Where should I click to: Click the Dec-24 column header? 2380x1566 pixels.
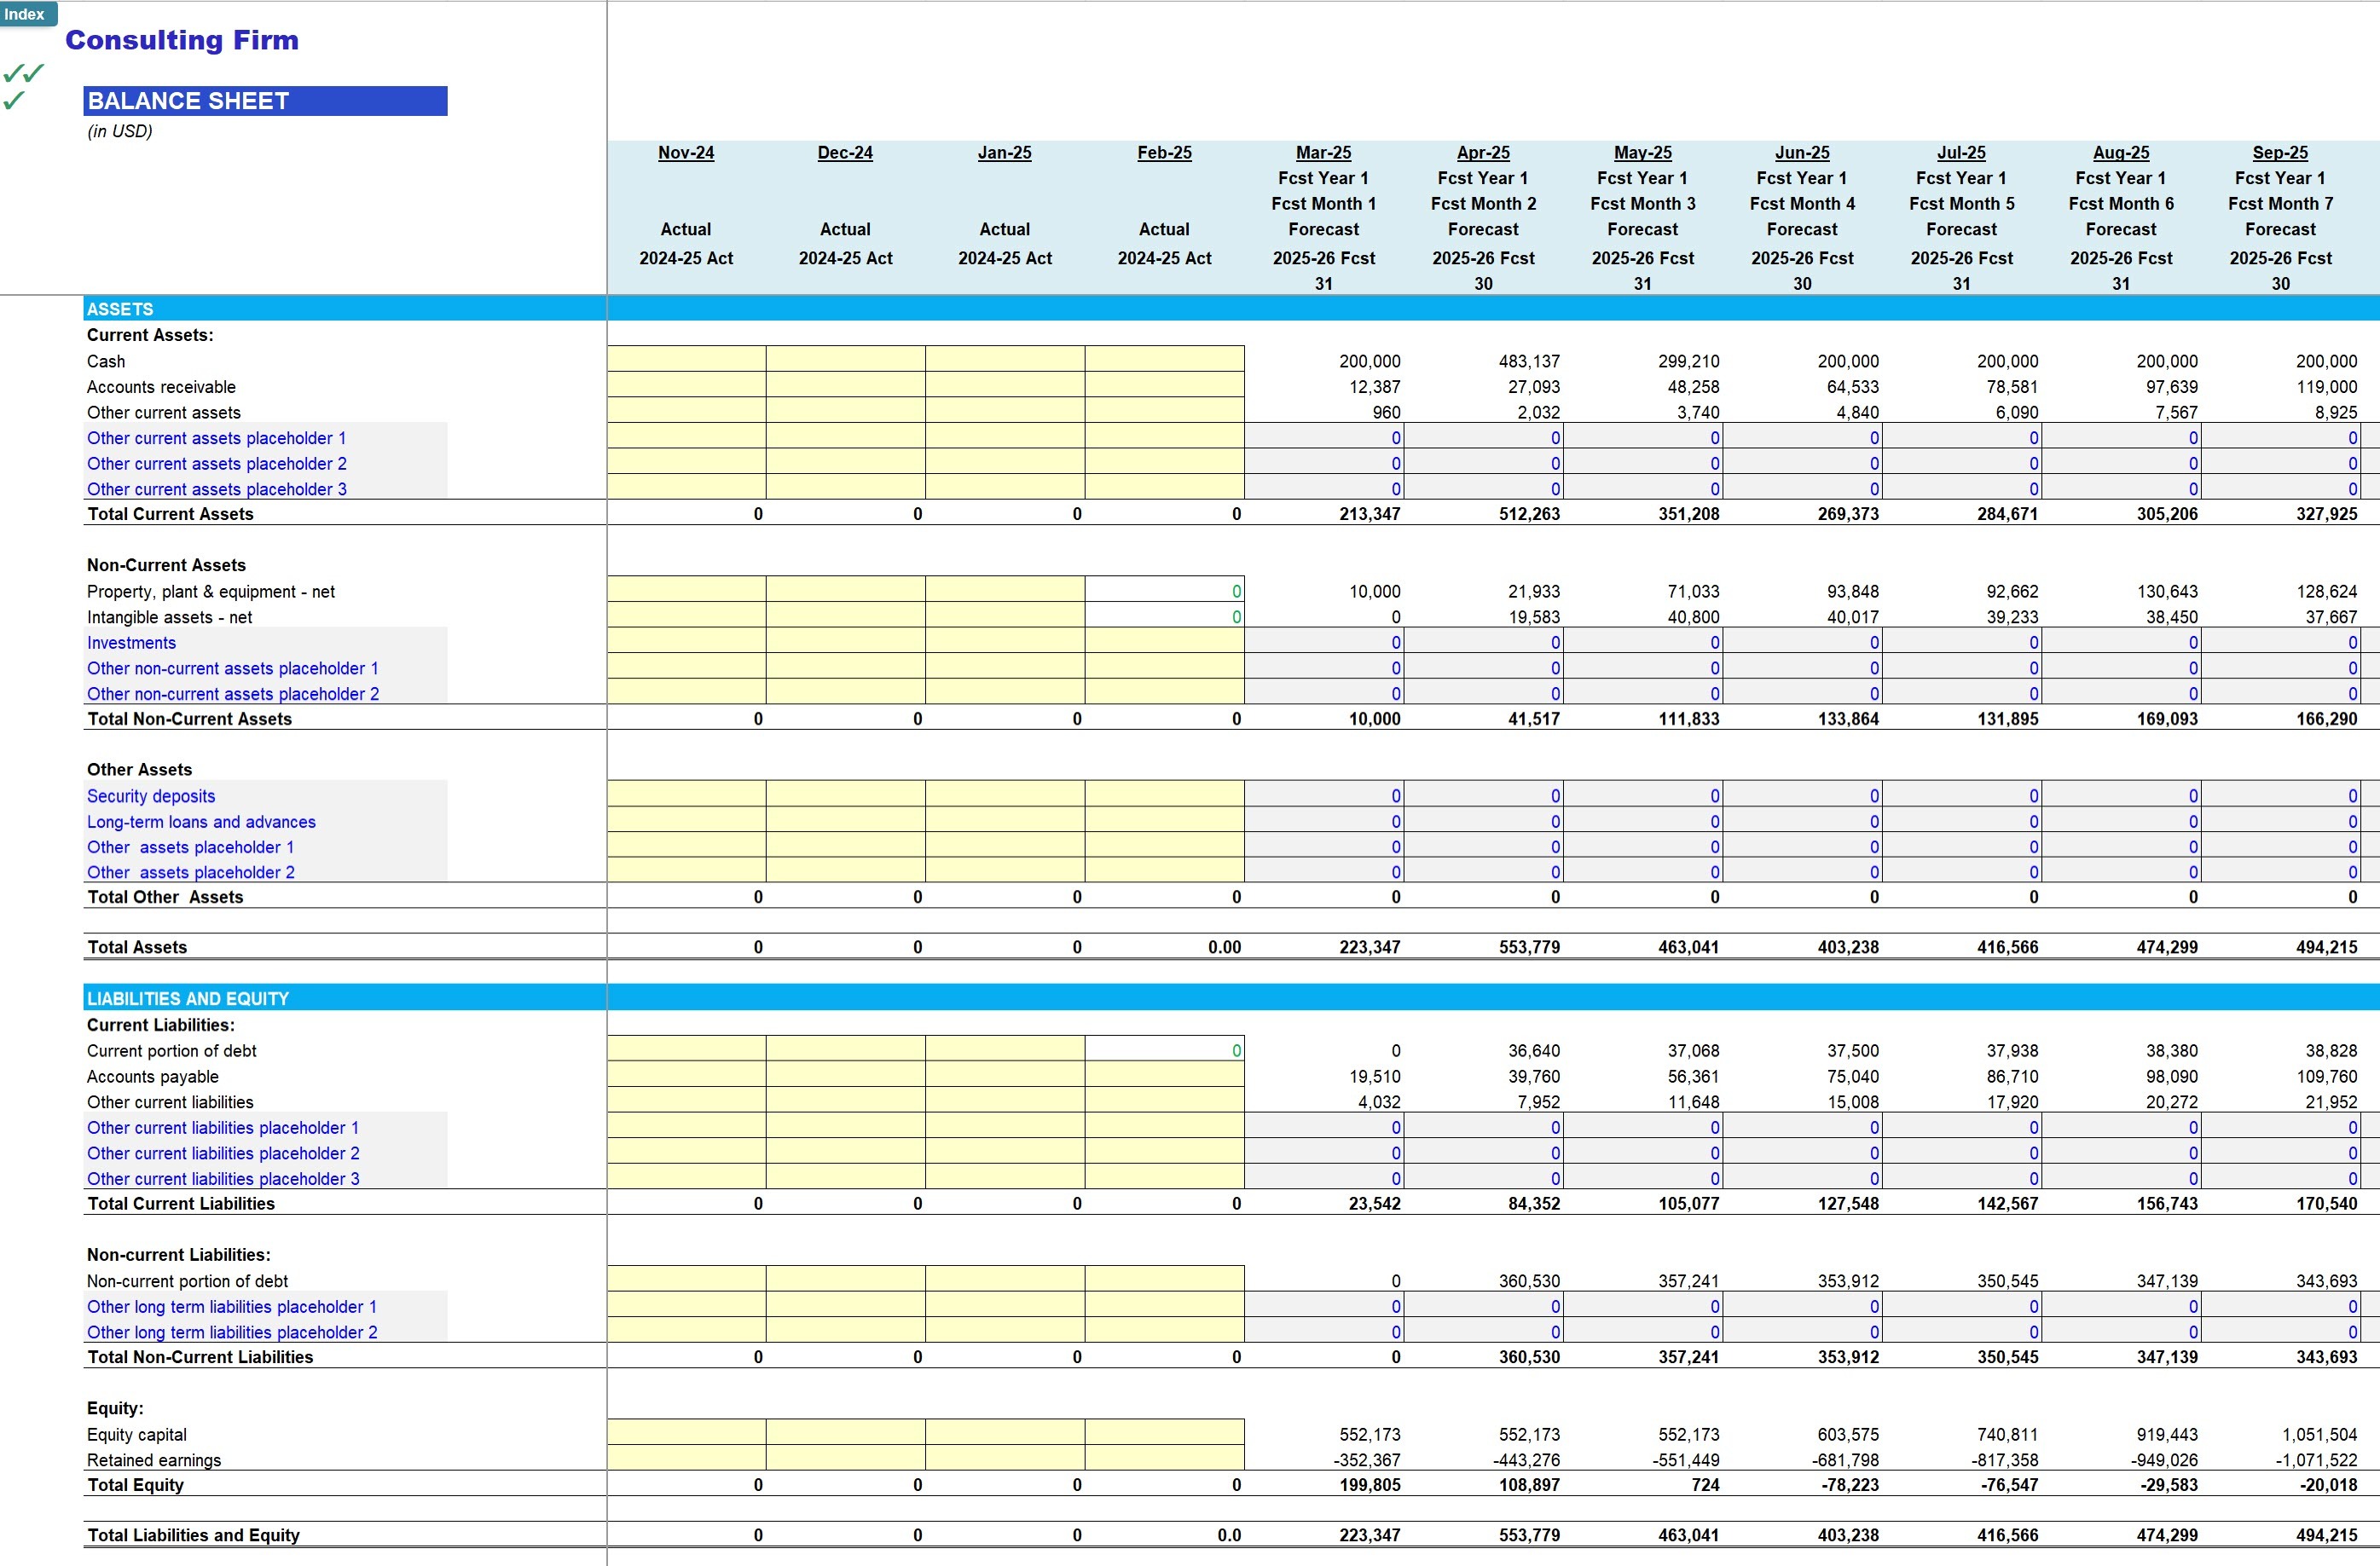pos(845,153)
